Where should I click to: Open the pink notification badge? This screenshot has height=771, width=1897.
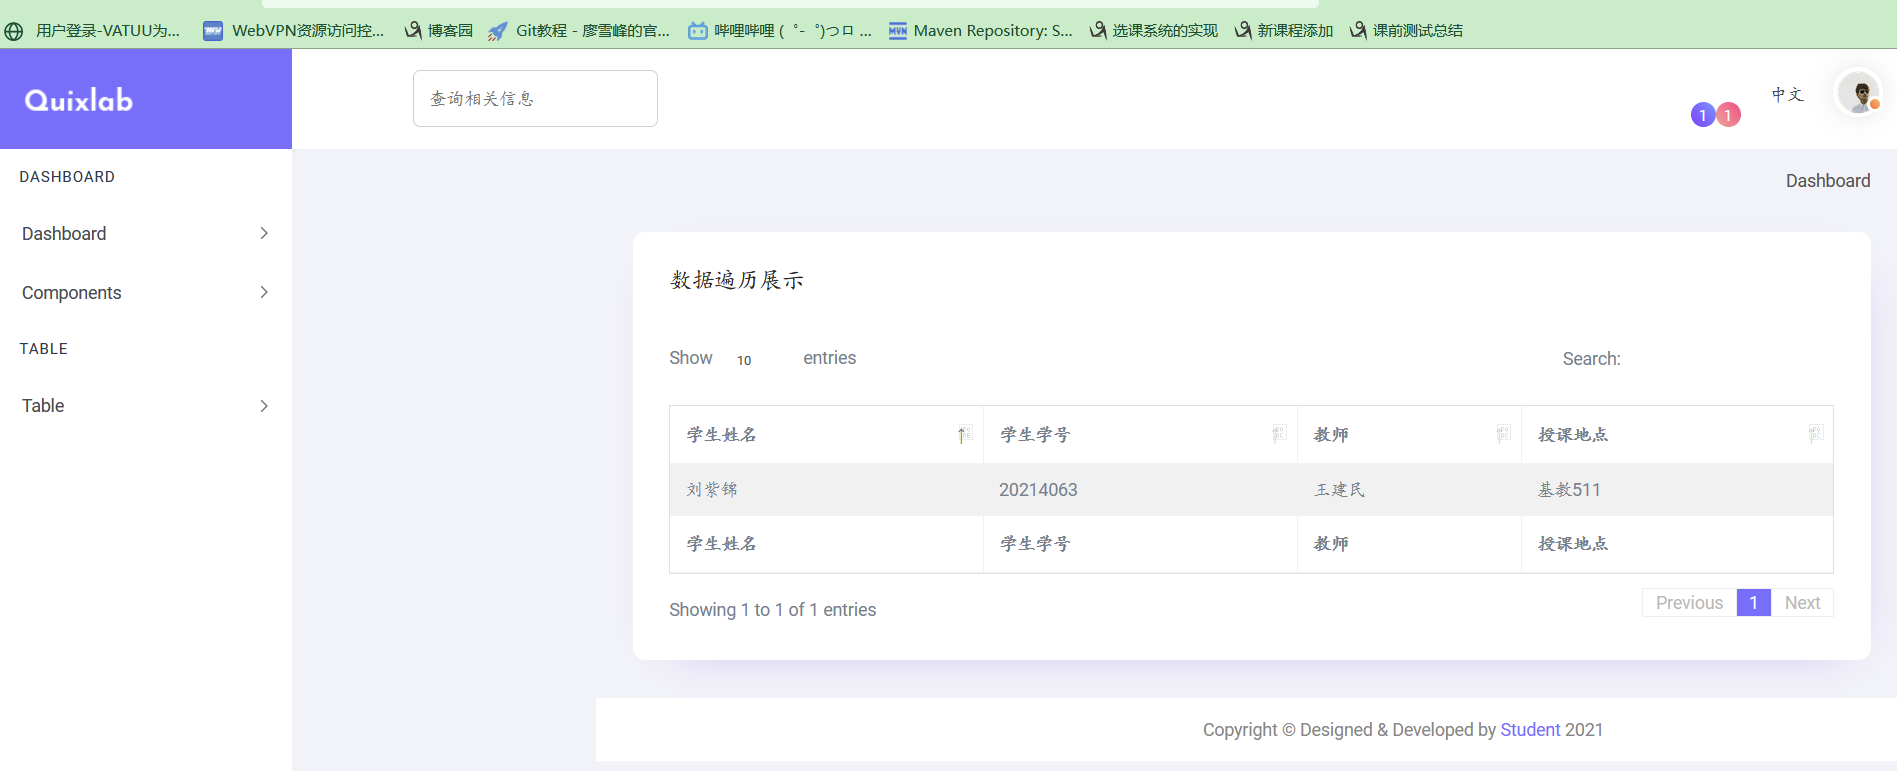pyautogui.click(x=1728, y=115)
